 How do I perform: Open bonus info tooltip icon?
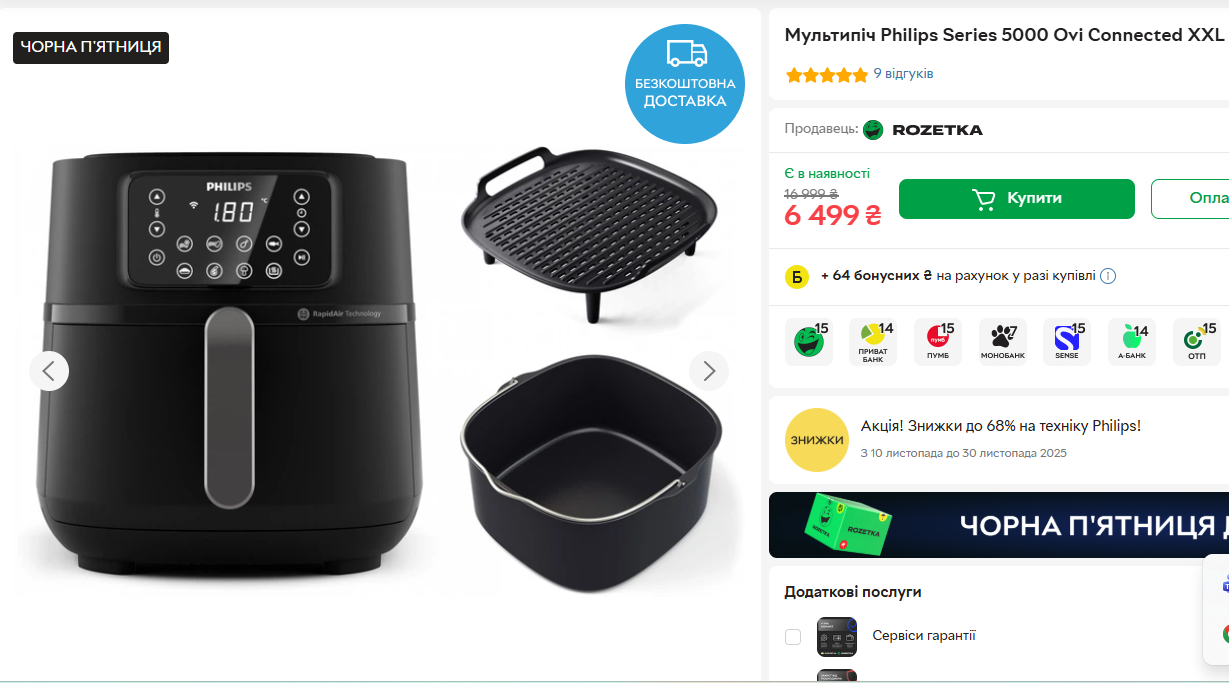point(1108,276)
